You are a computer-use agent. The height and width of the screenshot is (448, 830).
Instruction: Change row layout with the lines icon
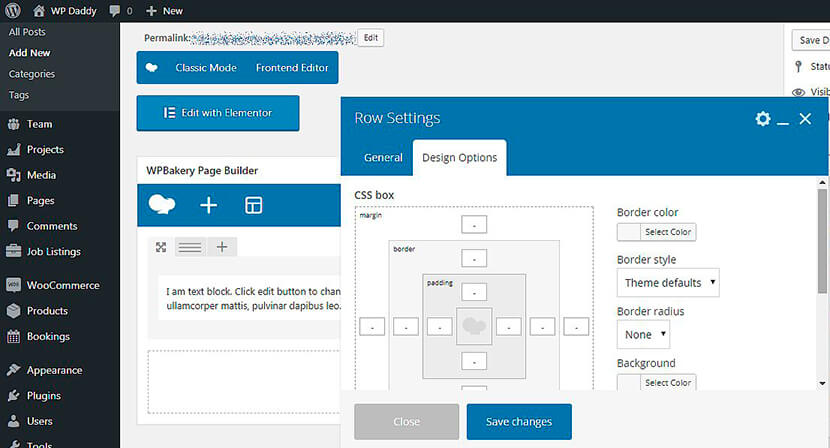click(190, 247)
